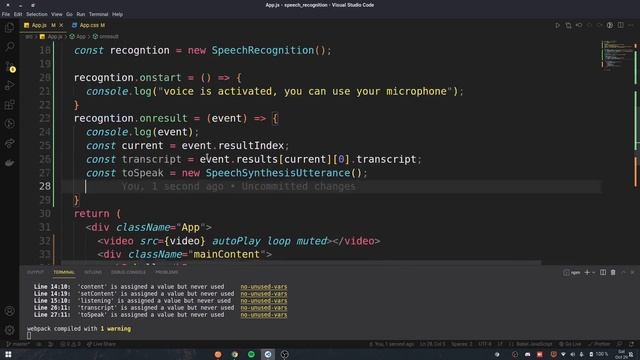Image resolution: width=640 pixels, height=360 pixels.
Task: Click the Split Editor icon in editor toolbar
Action: pos(620,25)
